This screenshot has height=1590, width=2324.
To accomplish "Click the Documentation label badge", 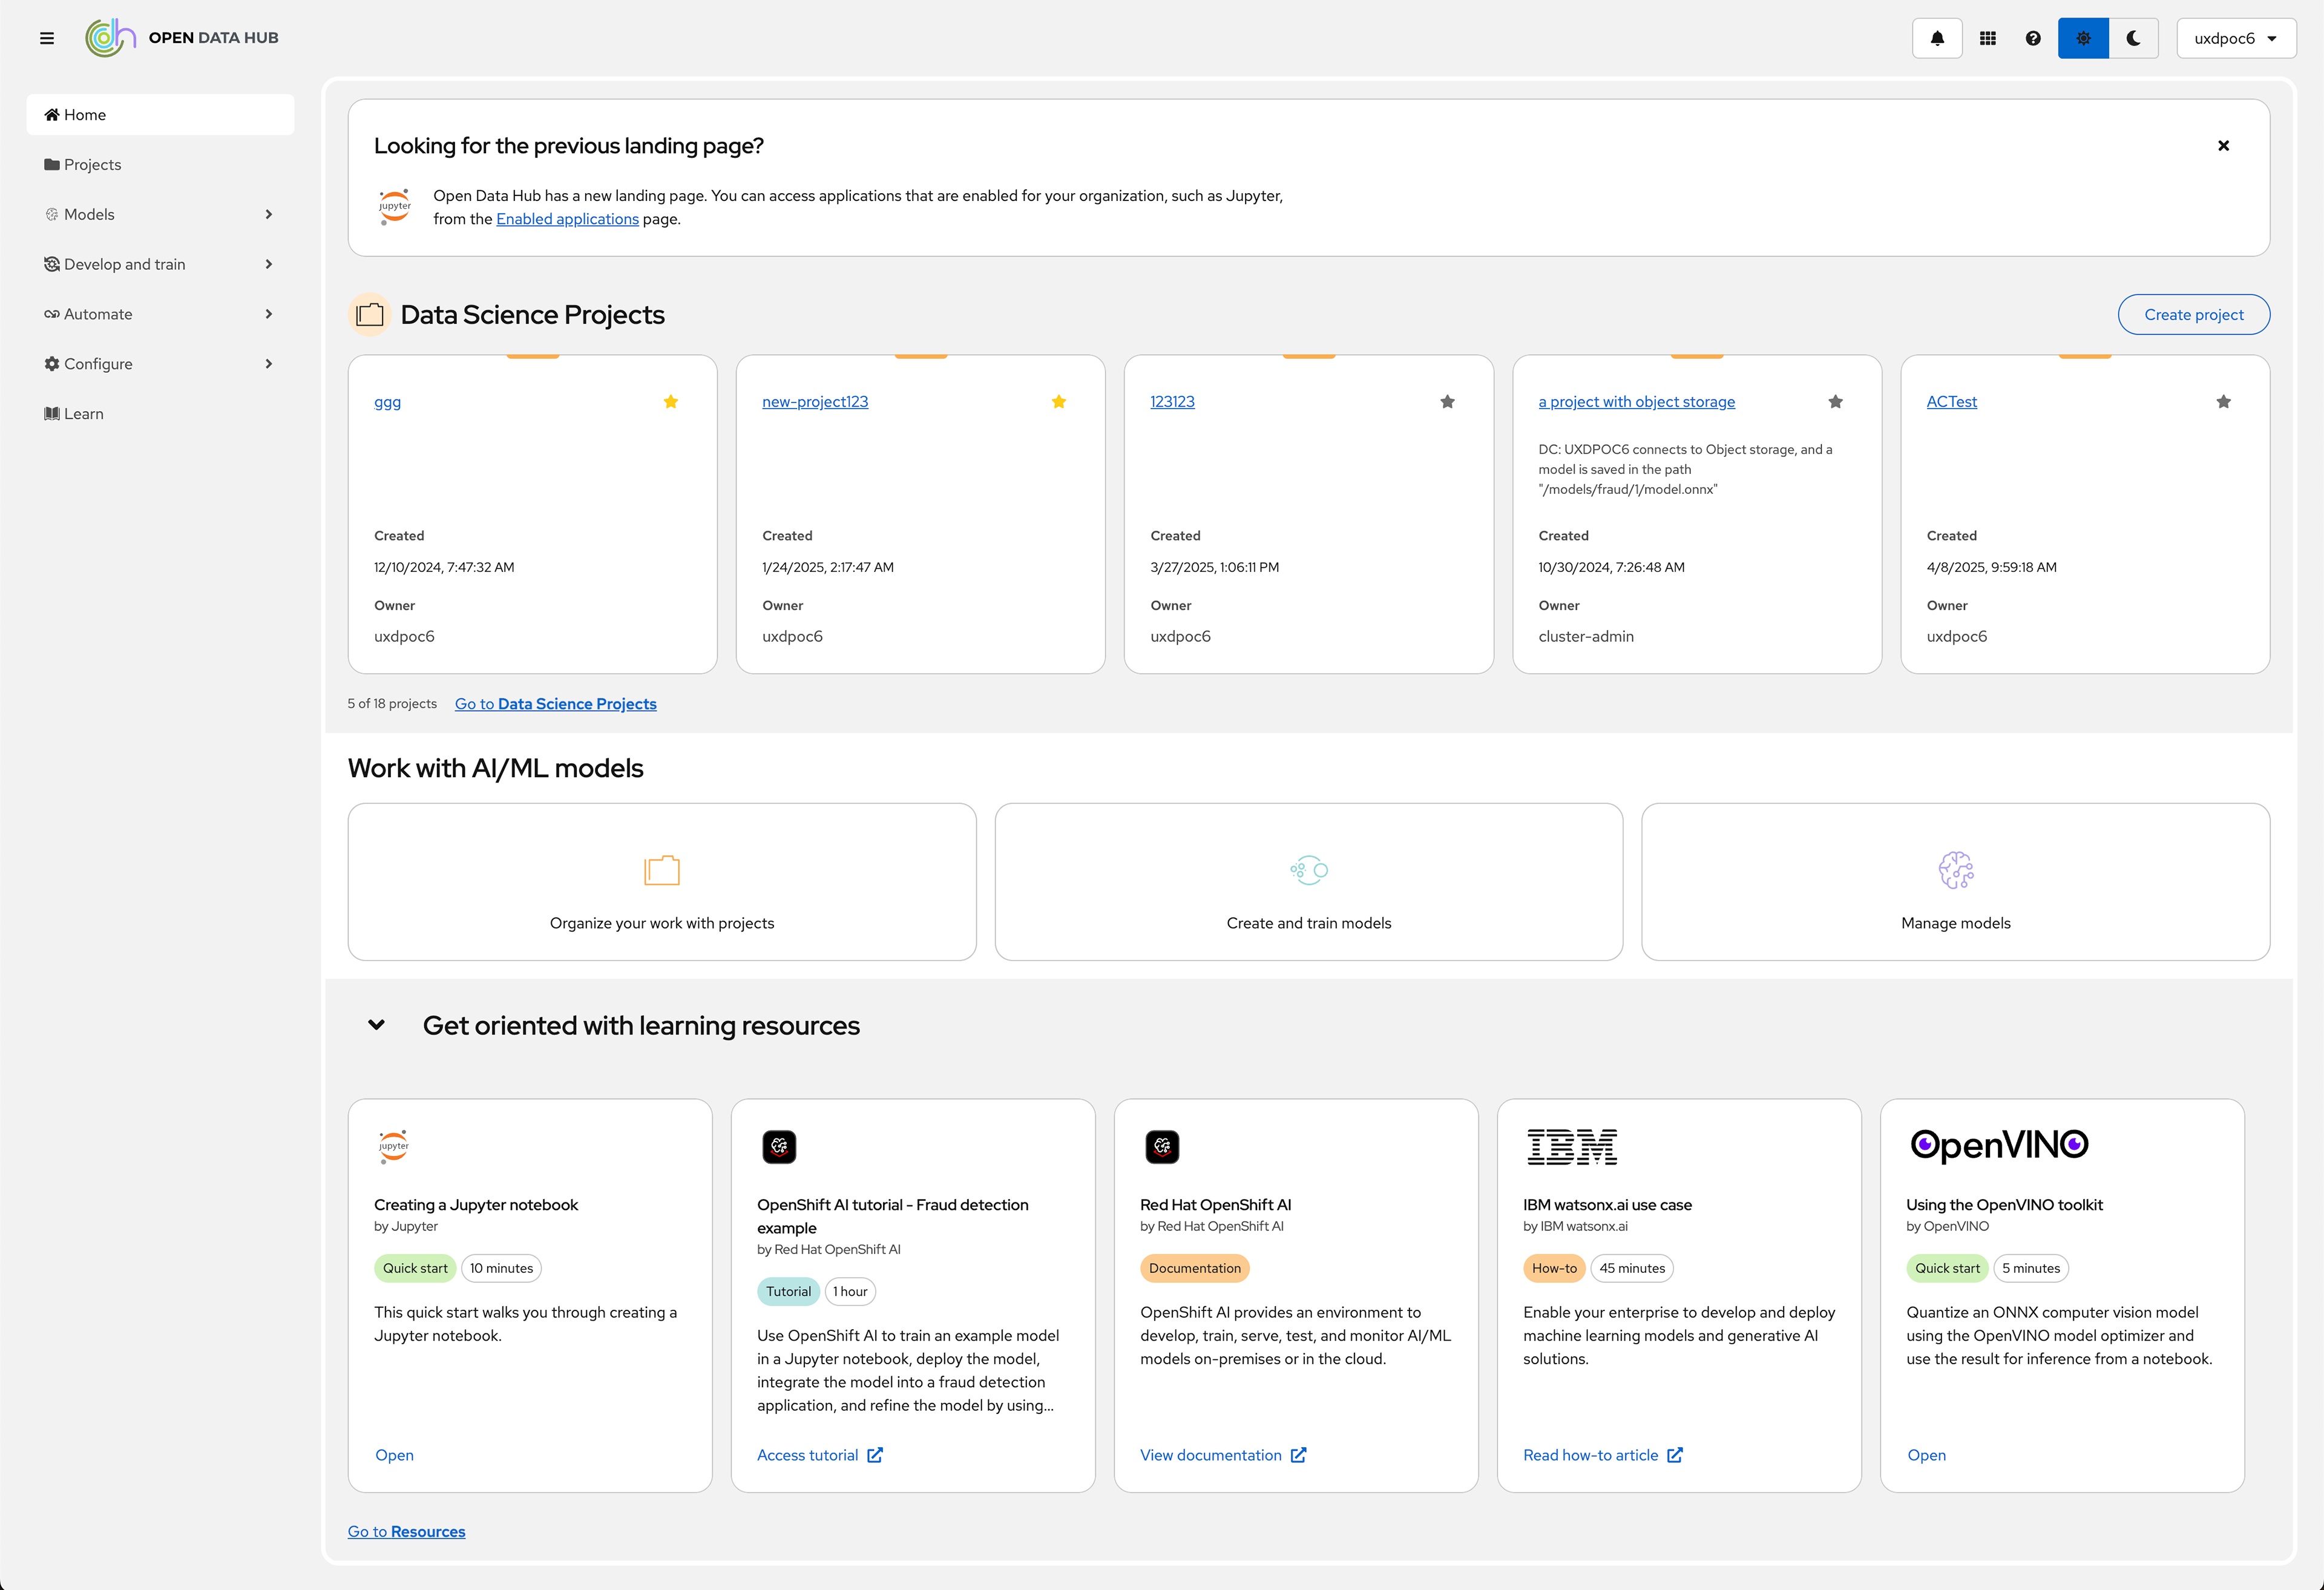I will click(x=1194, y=1268).
